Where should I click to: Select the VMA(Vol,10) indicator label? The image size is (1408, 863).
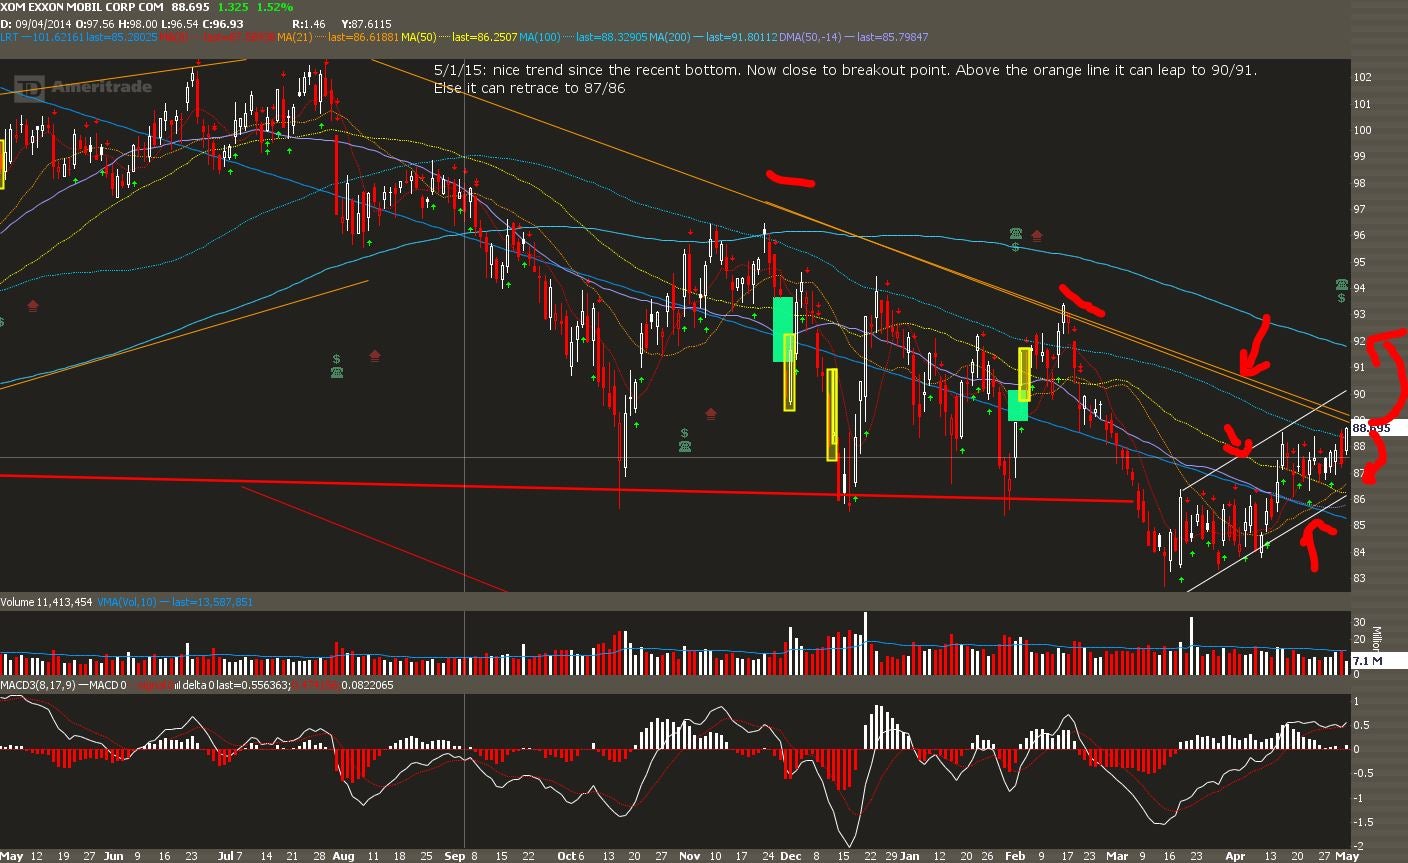pos(126,602)
